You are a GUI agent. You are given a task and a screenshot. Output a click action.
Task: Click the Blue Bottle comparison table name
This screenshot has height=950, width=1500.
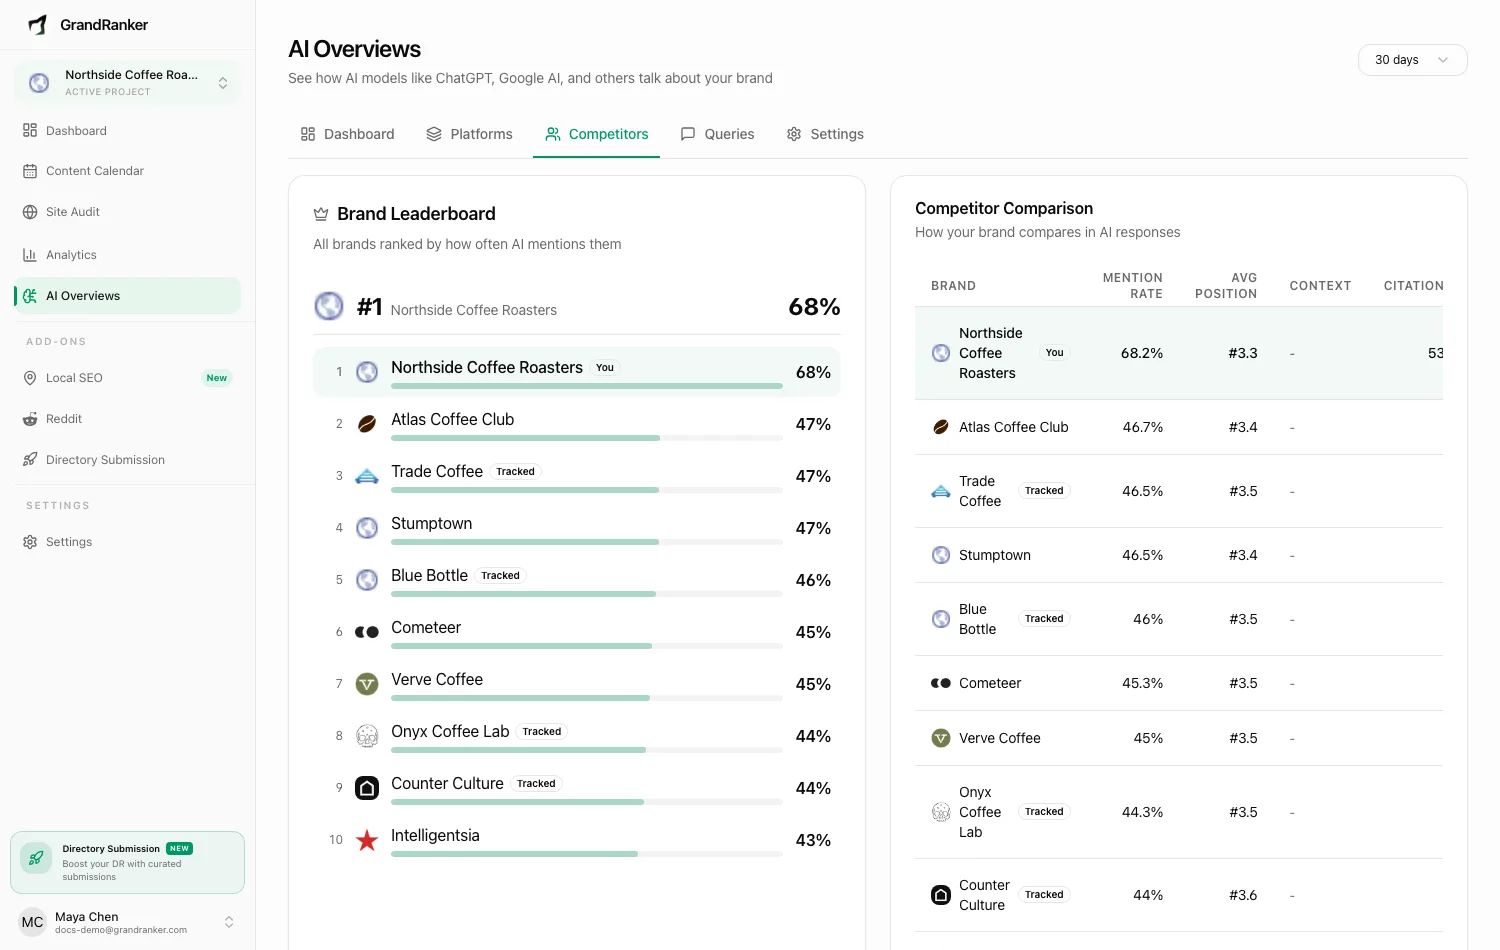(x=977, y=619)
